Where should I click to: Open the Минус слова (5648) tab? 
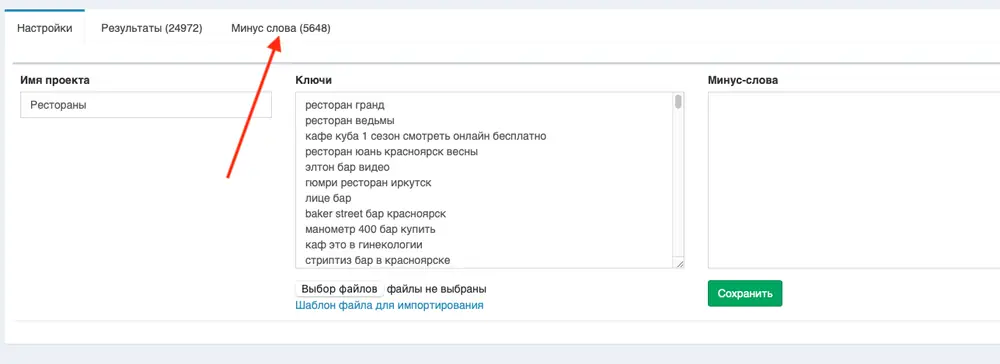click(x=281, y=28)
